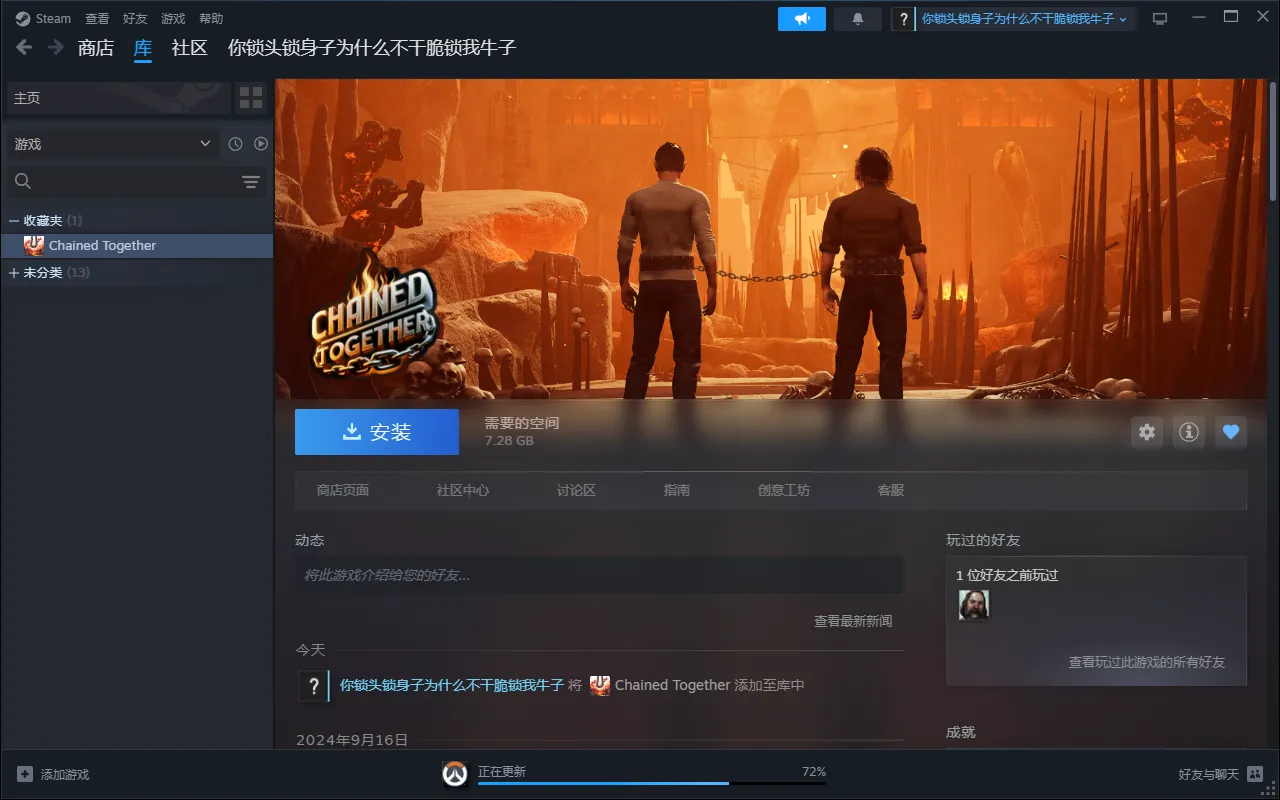
Task: Open the 查看 menu
Action: pos(97,19)
